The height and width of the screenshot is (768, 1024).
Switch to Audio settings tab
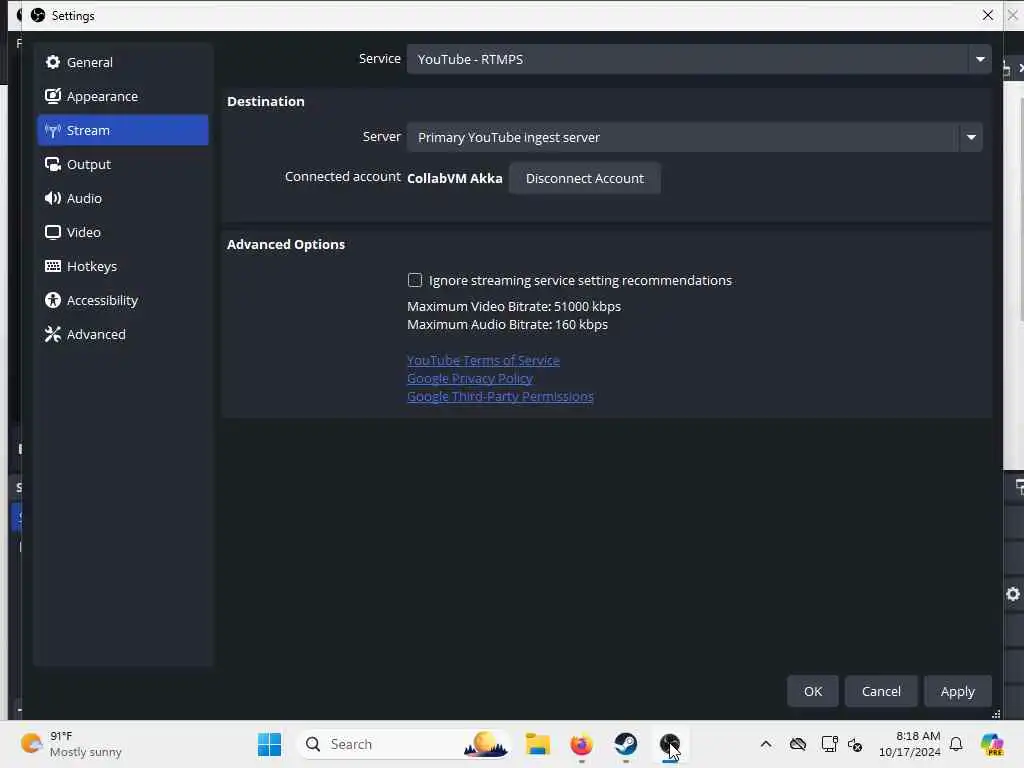tap(123, 198)
